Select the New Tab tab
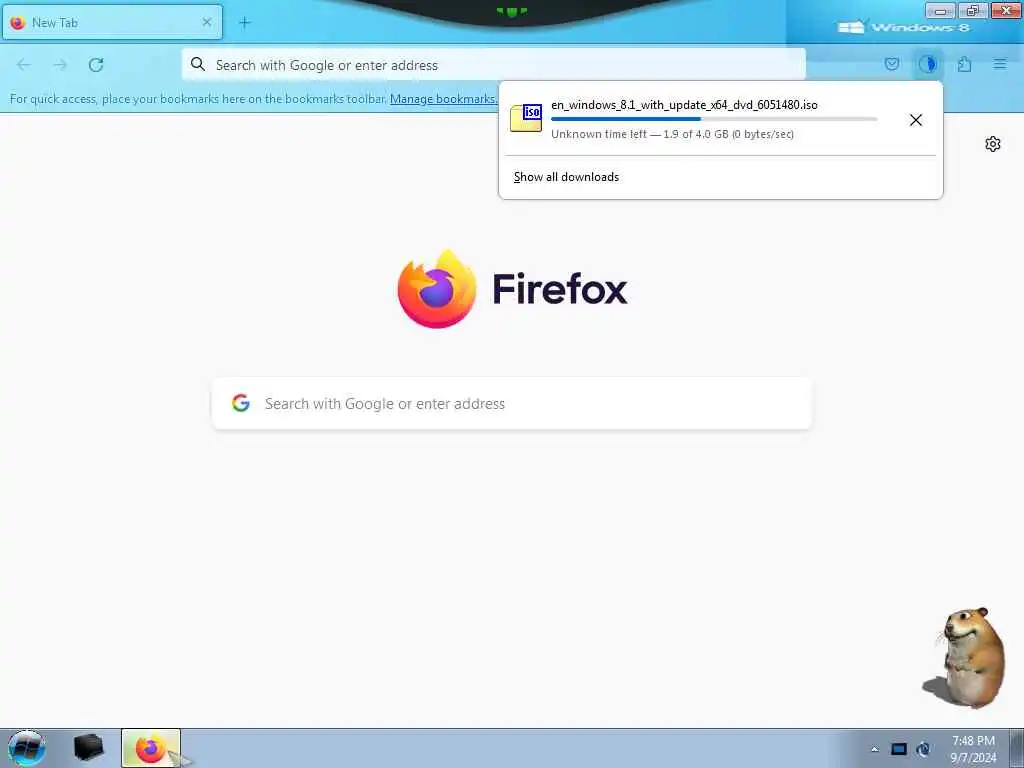The width and height of the screenshot is (1024, 768). pos(112,23)
